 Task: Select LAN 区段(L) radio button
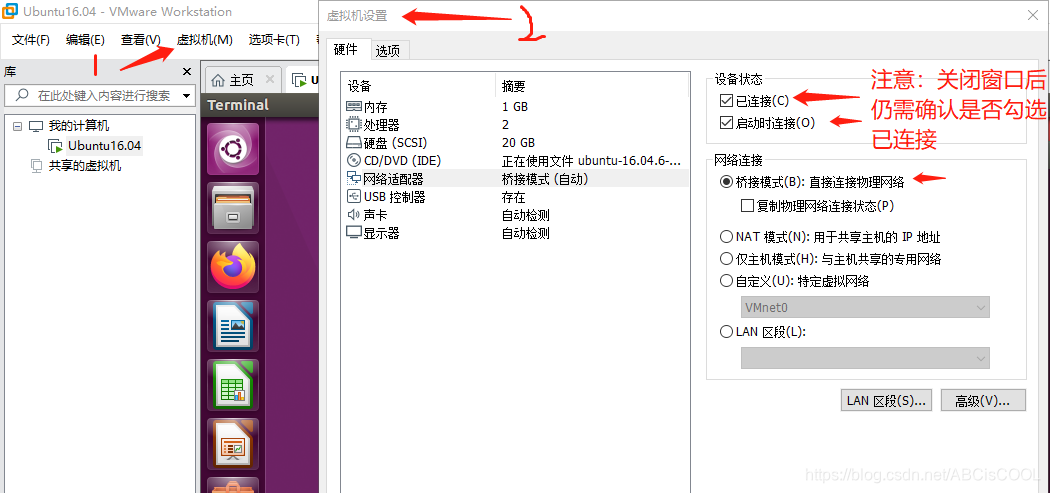[726, 332]
